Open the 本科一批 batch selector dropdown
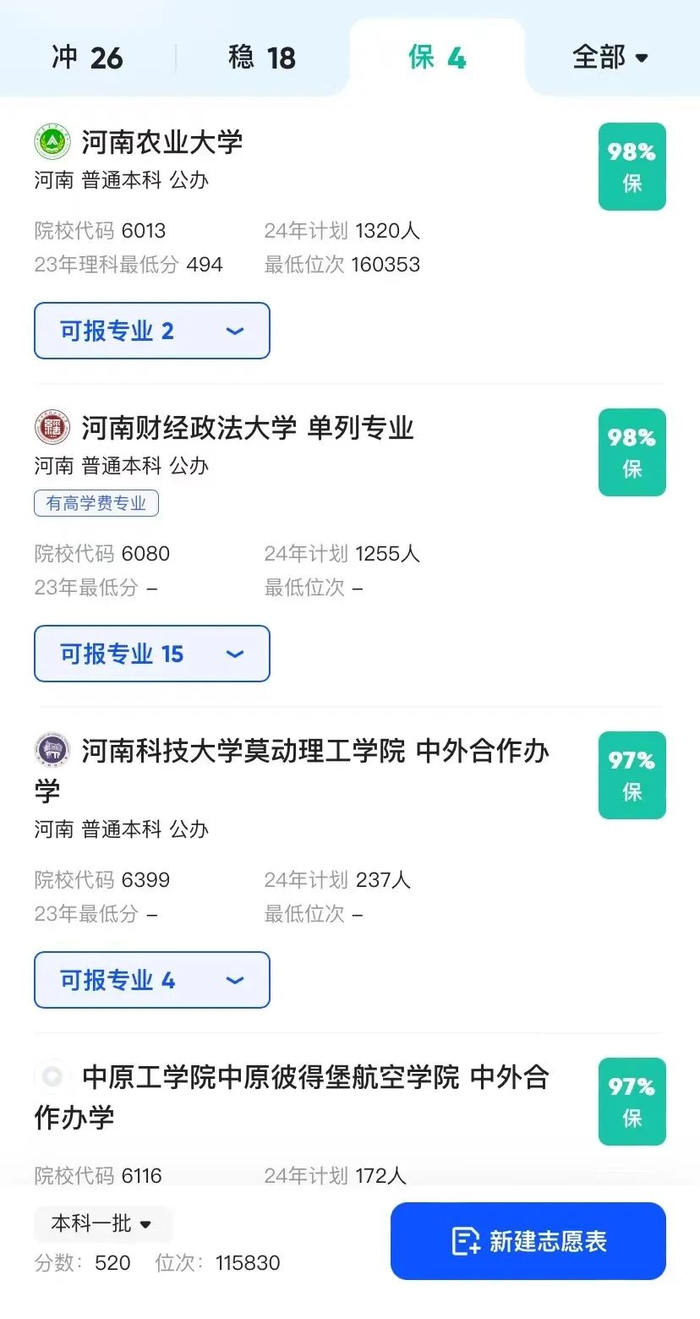 click(101, 1223)
